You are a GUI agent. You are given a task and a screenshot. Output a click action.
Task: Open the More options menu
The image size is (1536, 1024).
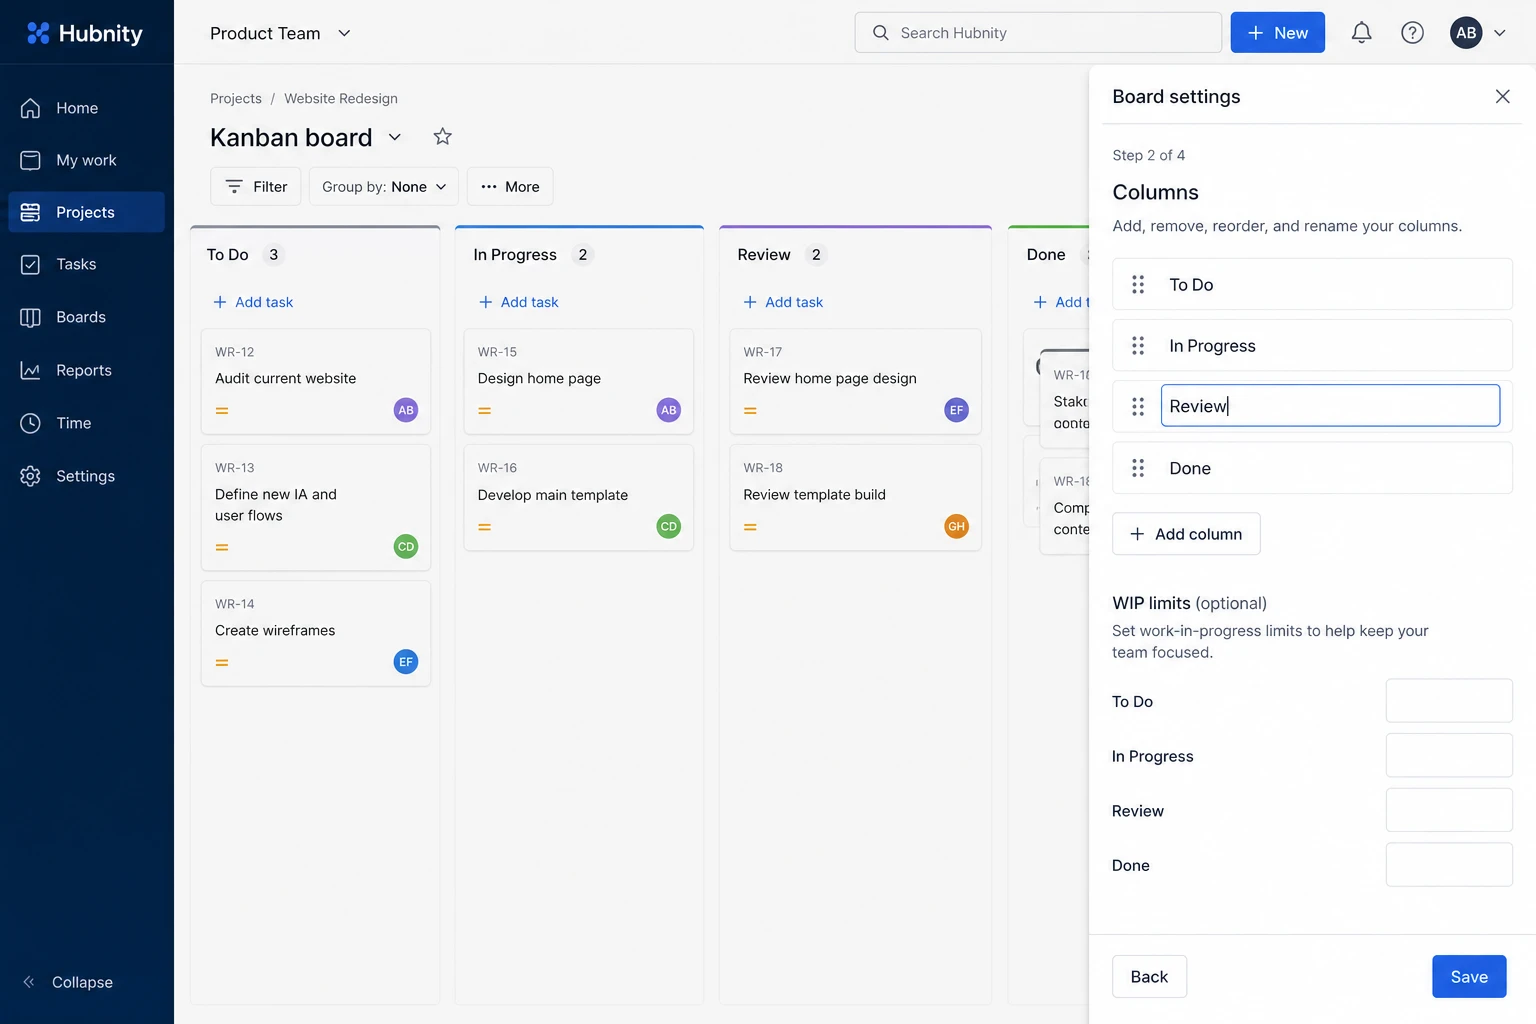pos(510,187)
